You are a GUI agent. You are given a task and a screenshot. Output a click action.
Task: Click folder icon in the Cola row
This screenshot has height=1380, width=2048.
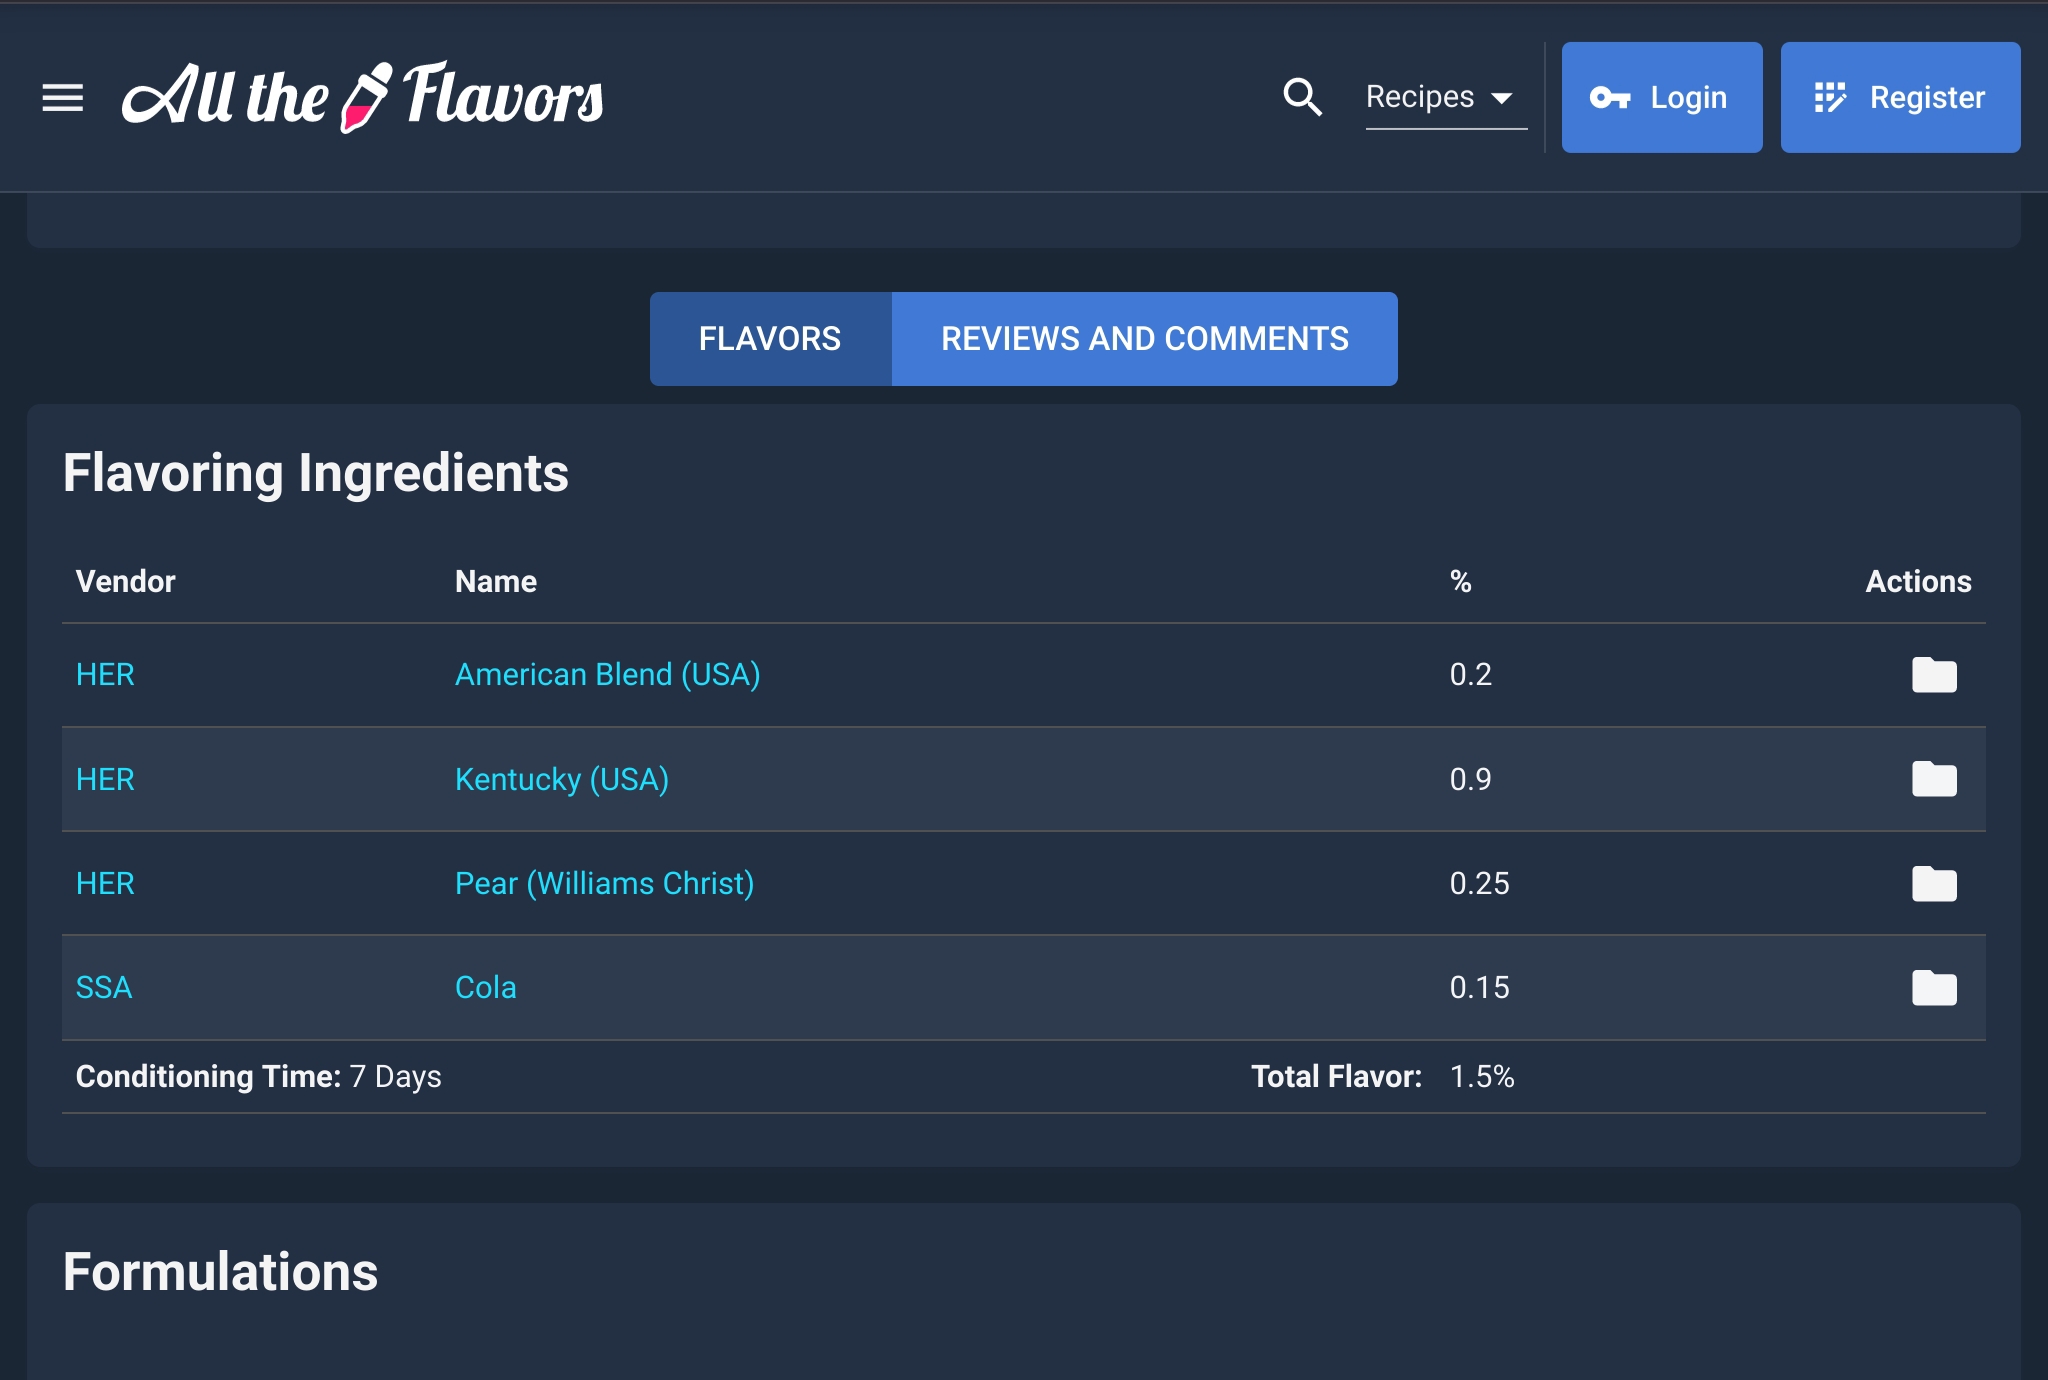(x=1933, y=988)
